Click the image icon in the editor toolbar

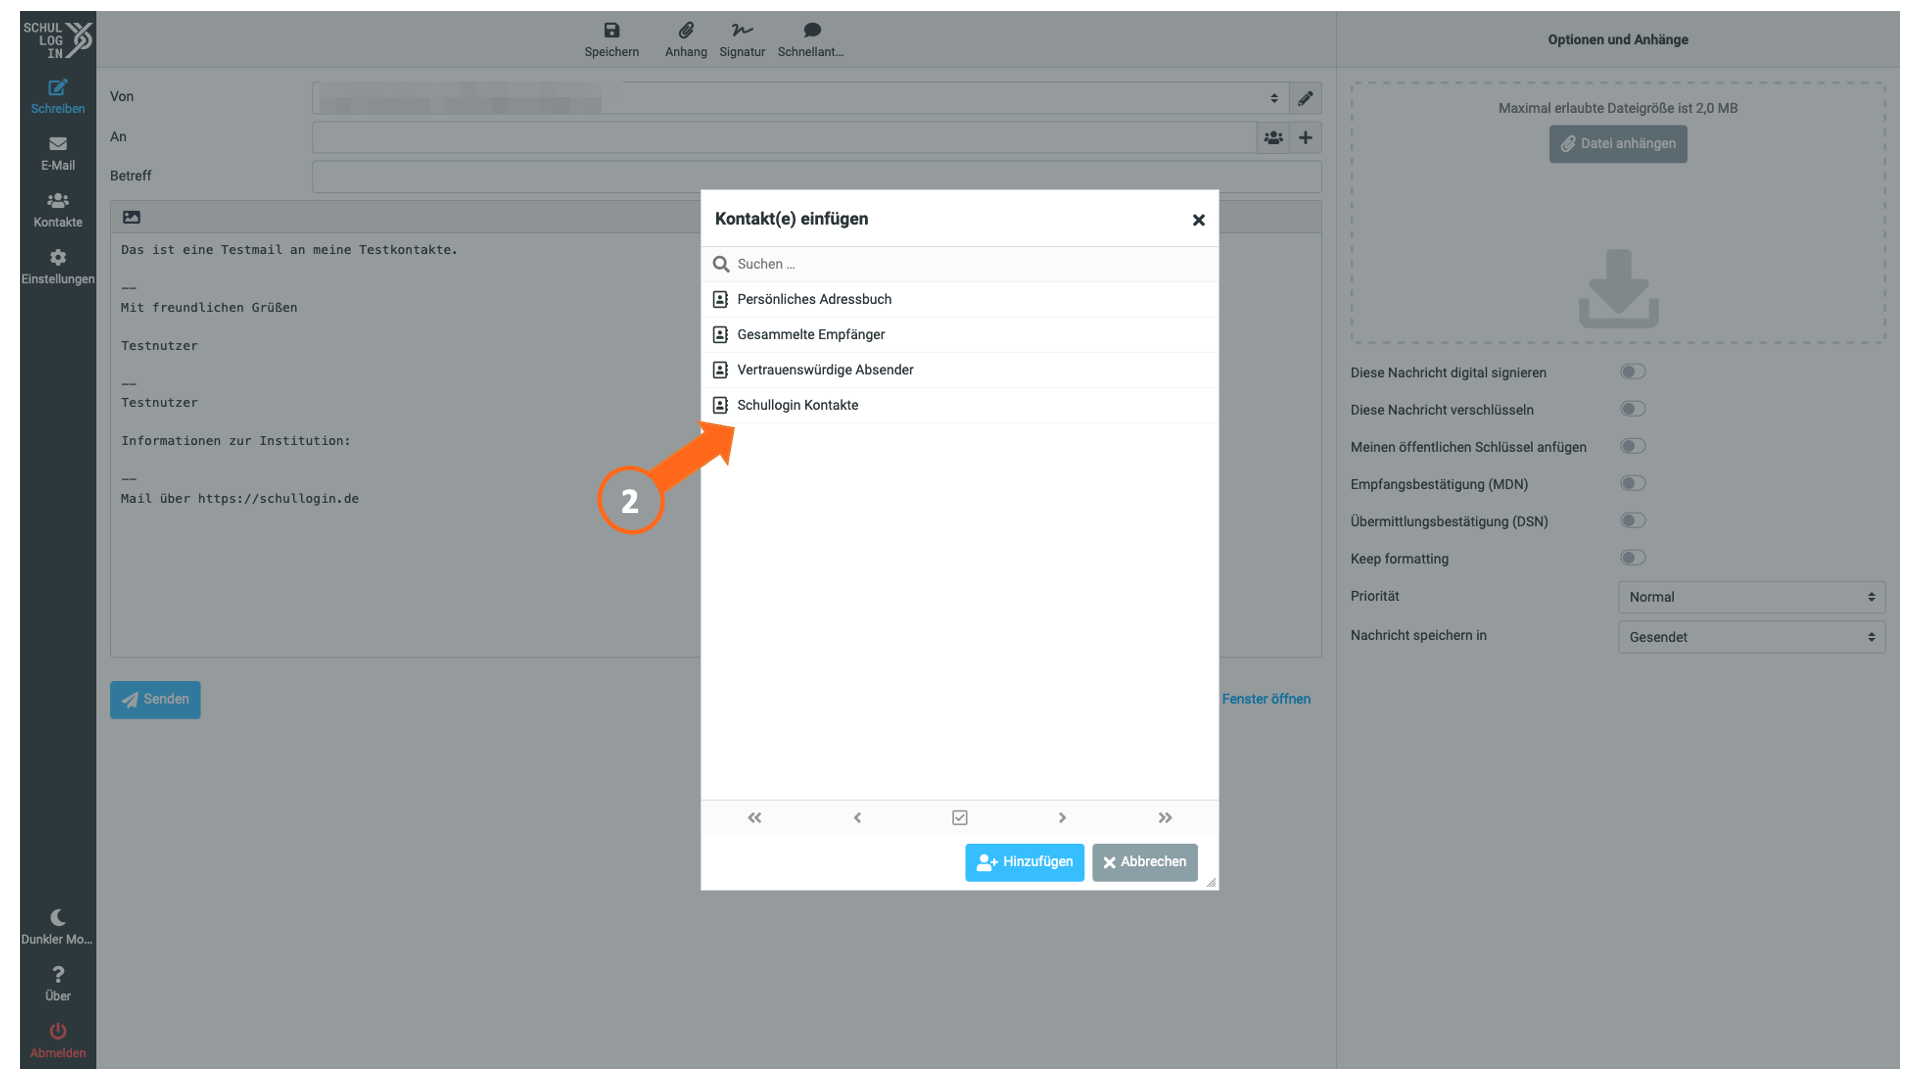[131, 217]
